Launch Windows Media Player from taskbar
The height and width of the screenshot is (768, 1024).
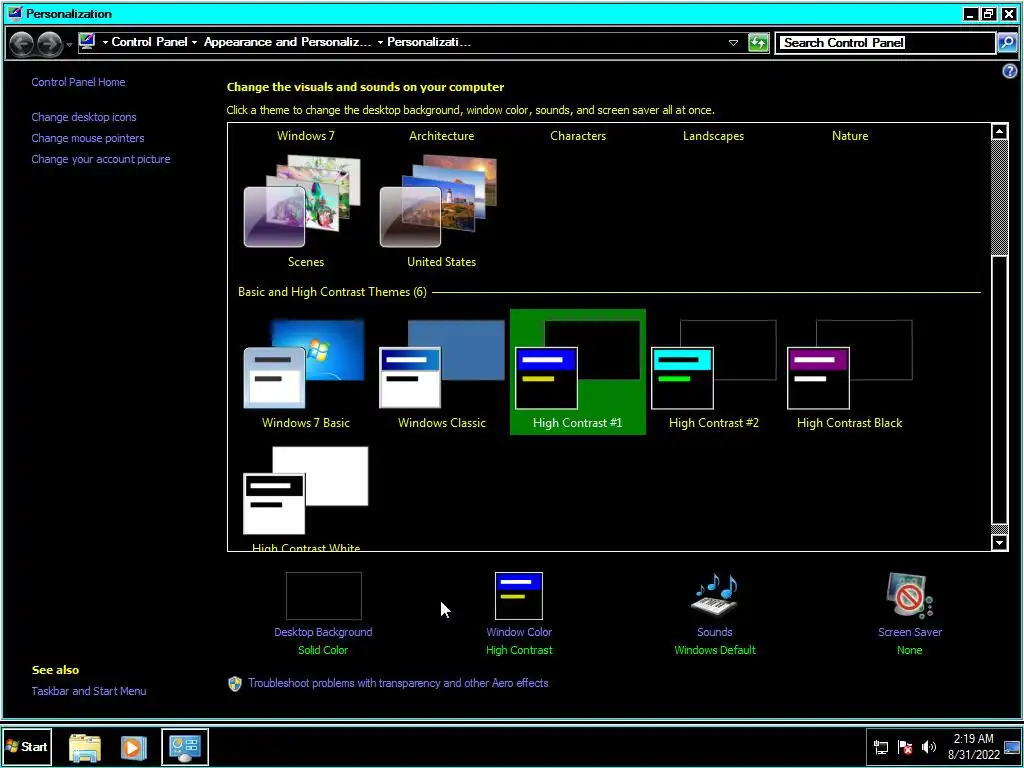coord(134,747)
